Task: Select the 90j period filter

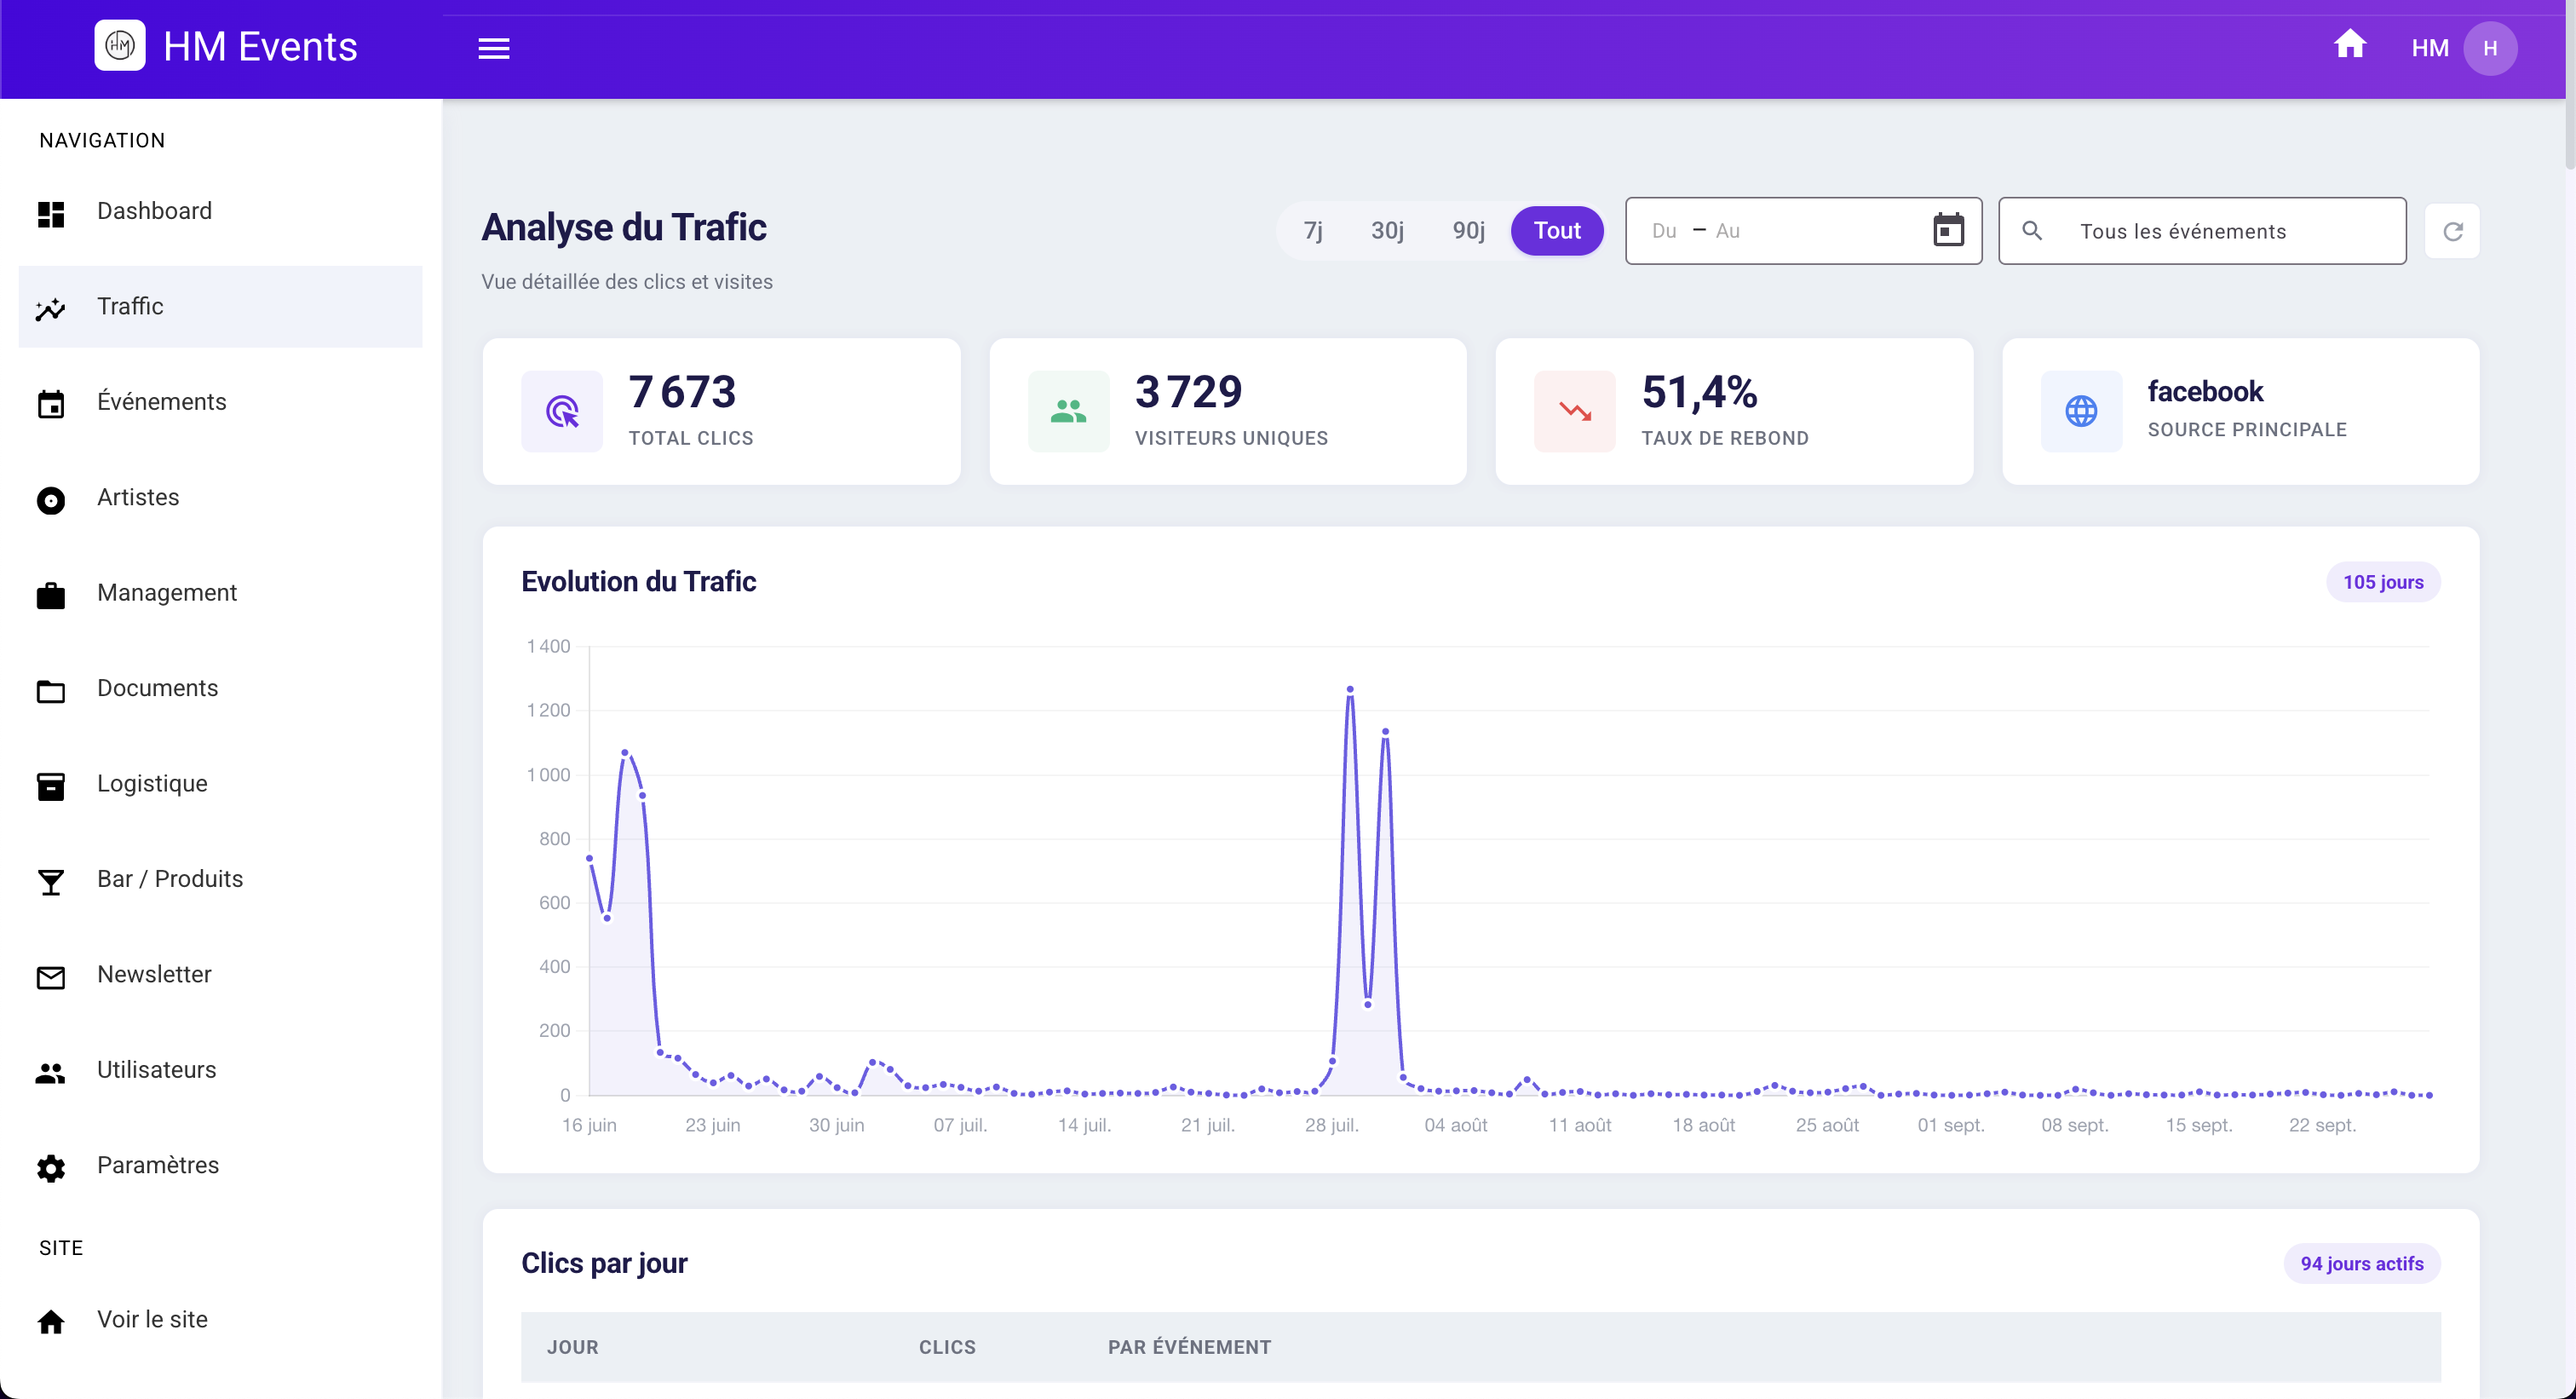Action: coord(1468,231)
